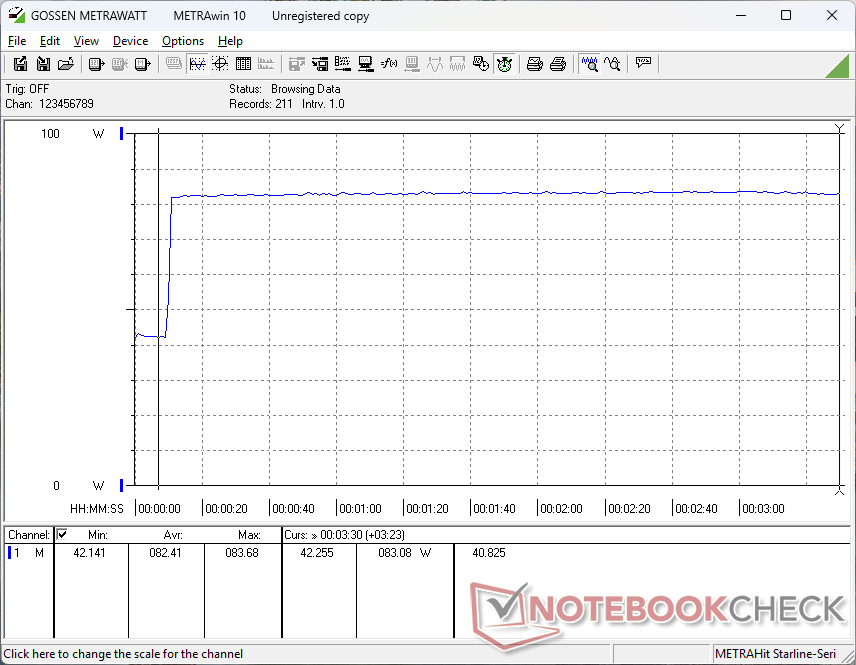This screenshot has height=665, width=856.
Task: Click the leftmost floppy disk save icon
Action: click(x=20, y=64)
